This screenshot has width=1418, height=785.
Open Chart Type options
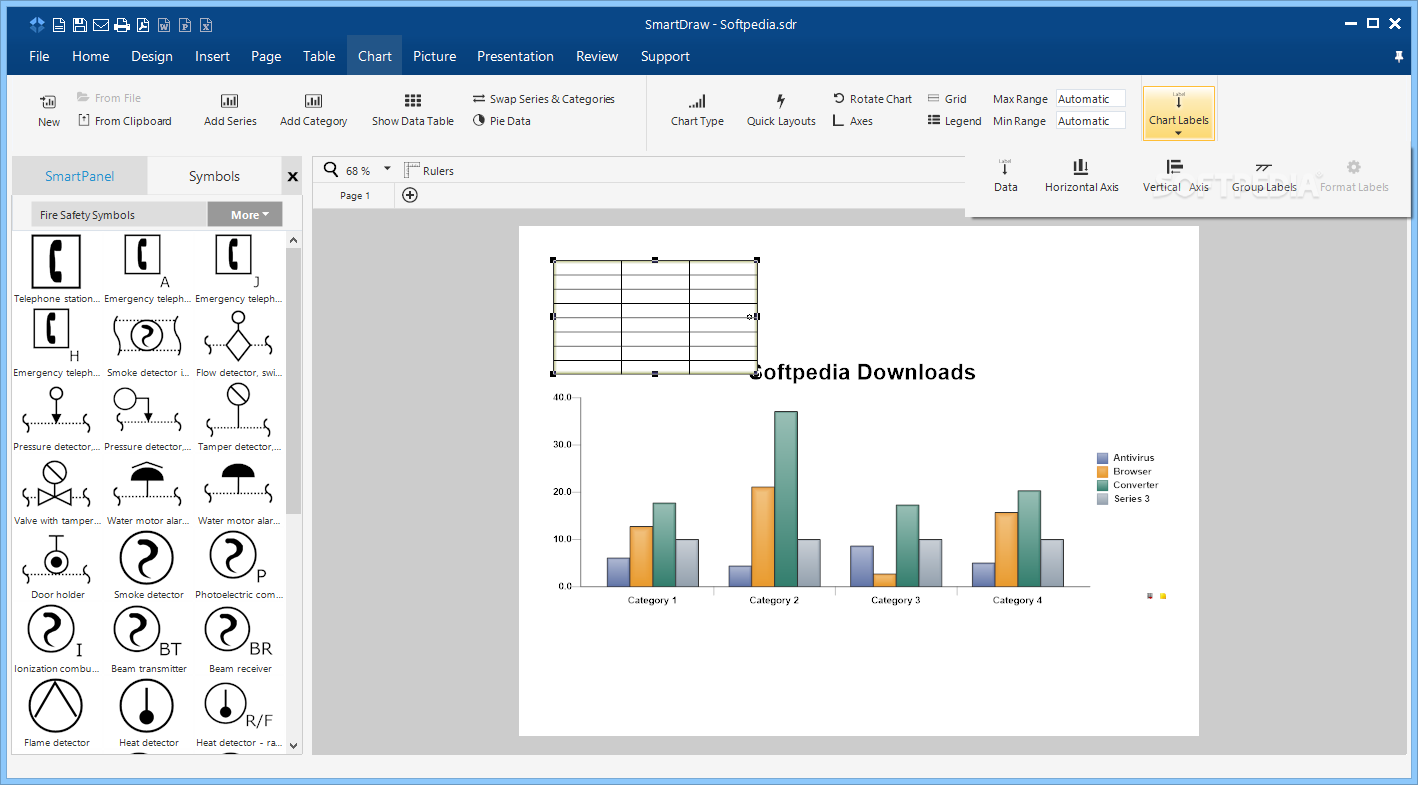[x=697, y=111]
